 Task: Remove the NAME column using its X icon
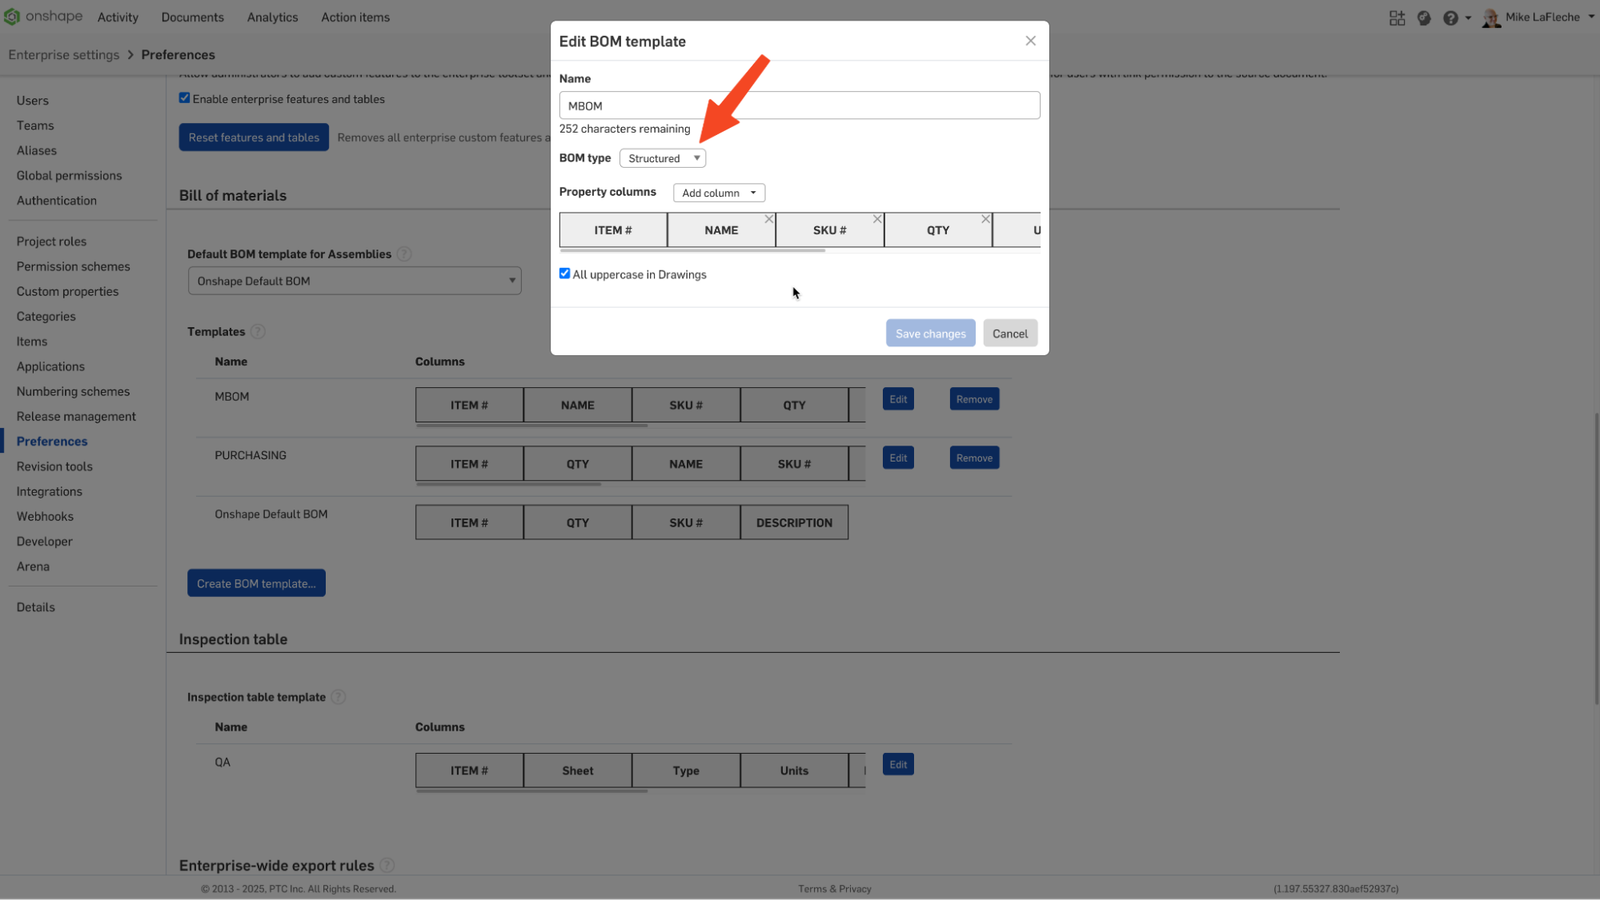769,219
